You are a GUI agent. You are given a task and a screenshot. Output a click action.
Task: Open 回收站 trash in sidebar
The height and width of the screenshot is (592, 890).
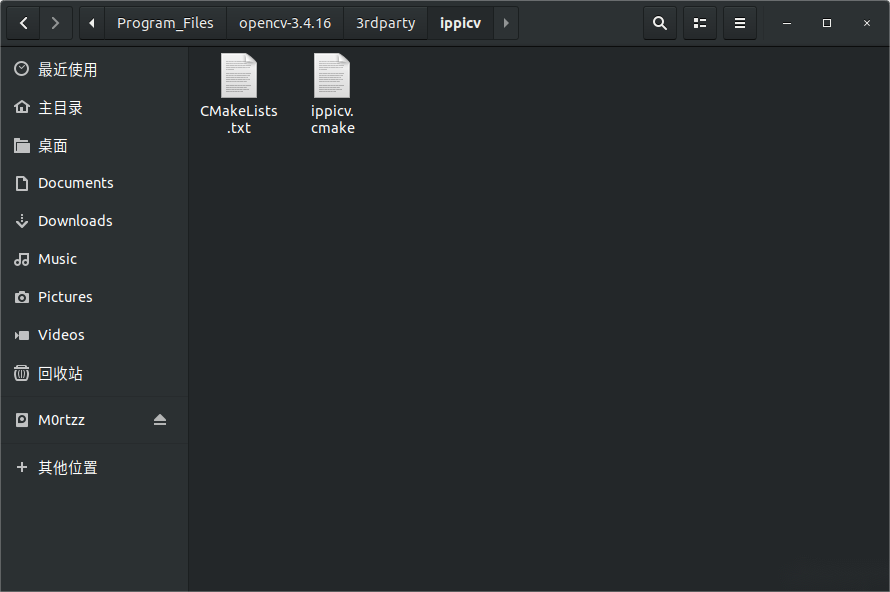point(94,373)
